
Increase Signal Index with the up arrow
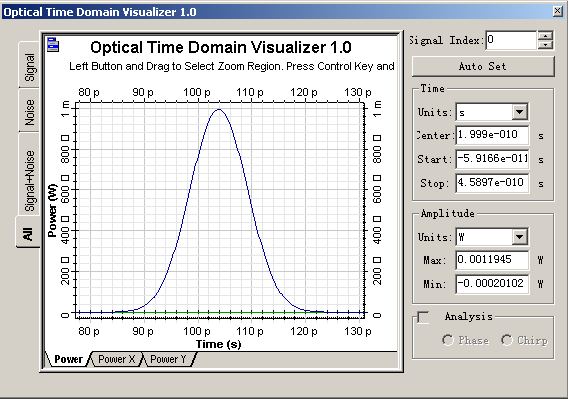click(x=545, y=36)
